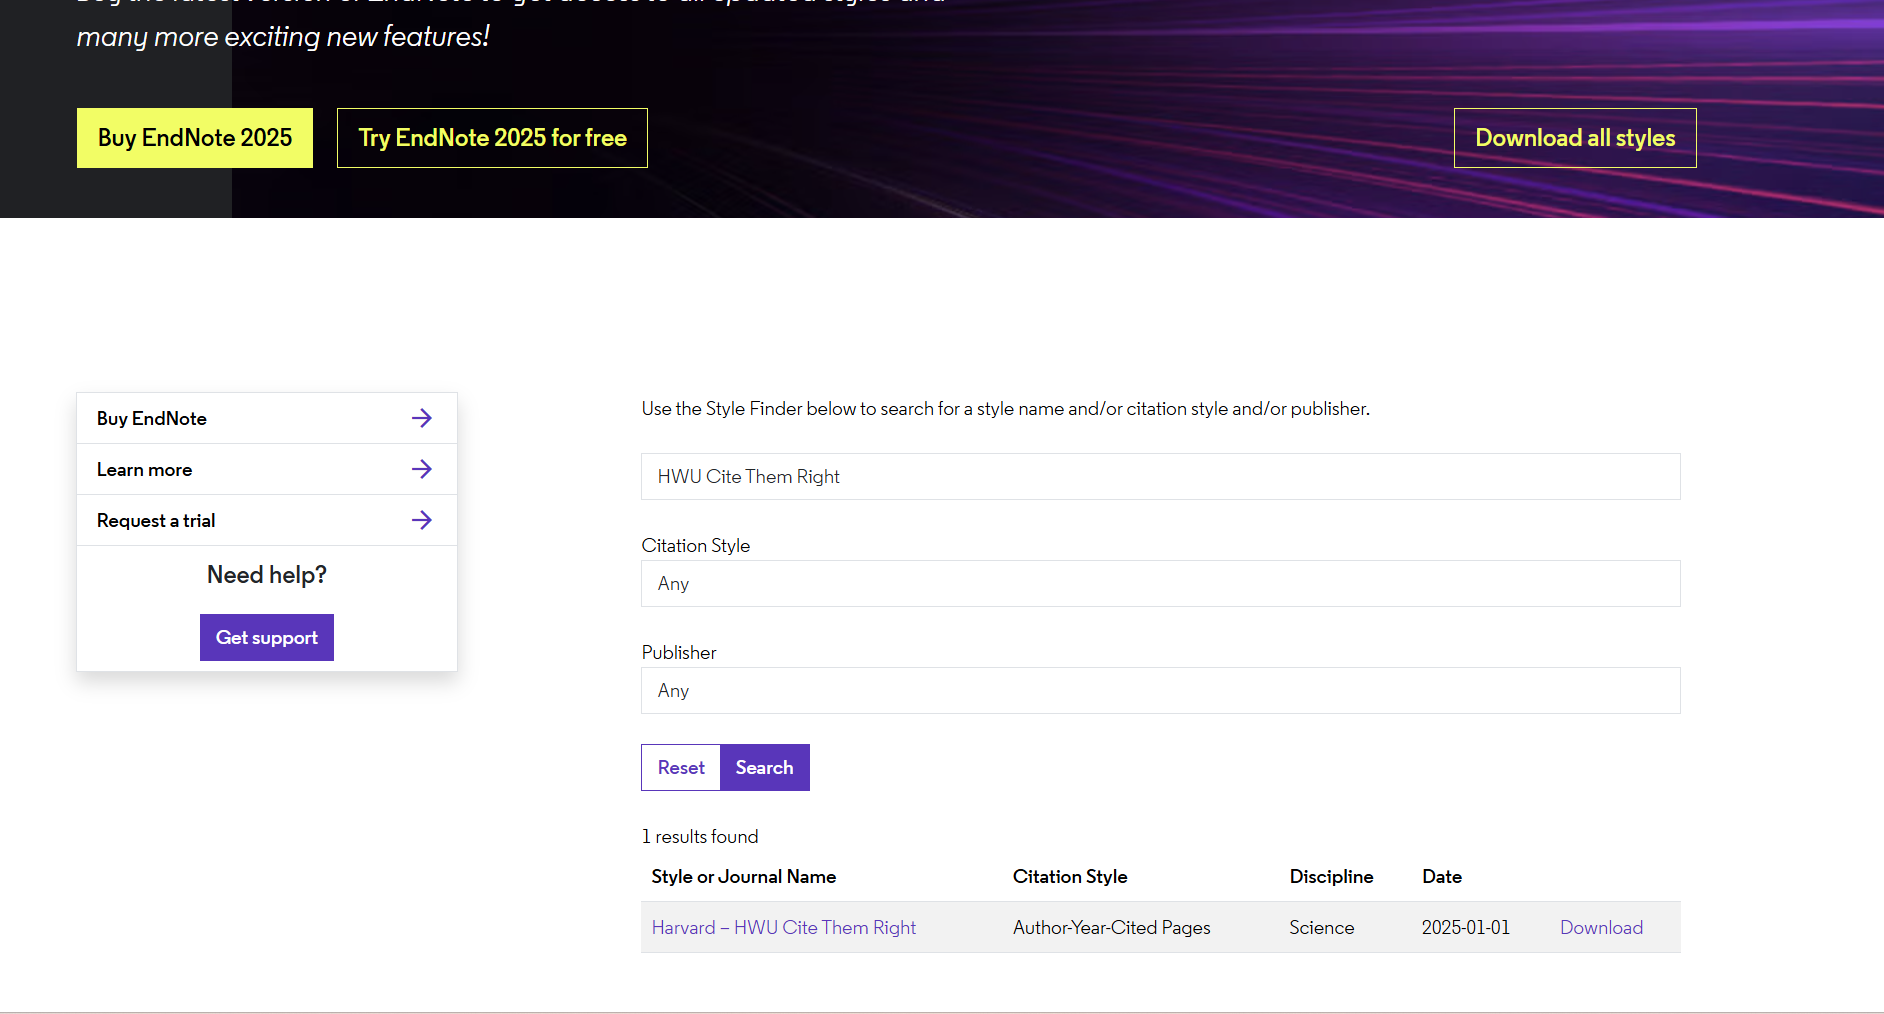Viewport: 1884px width, 1014px height.
Task: Click Download all styles button
Action: pyautogui.click(x=1575, y=138)
